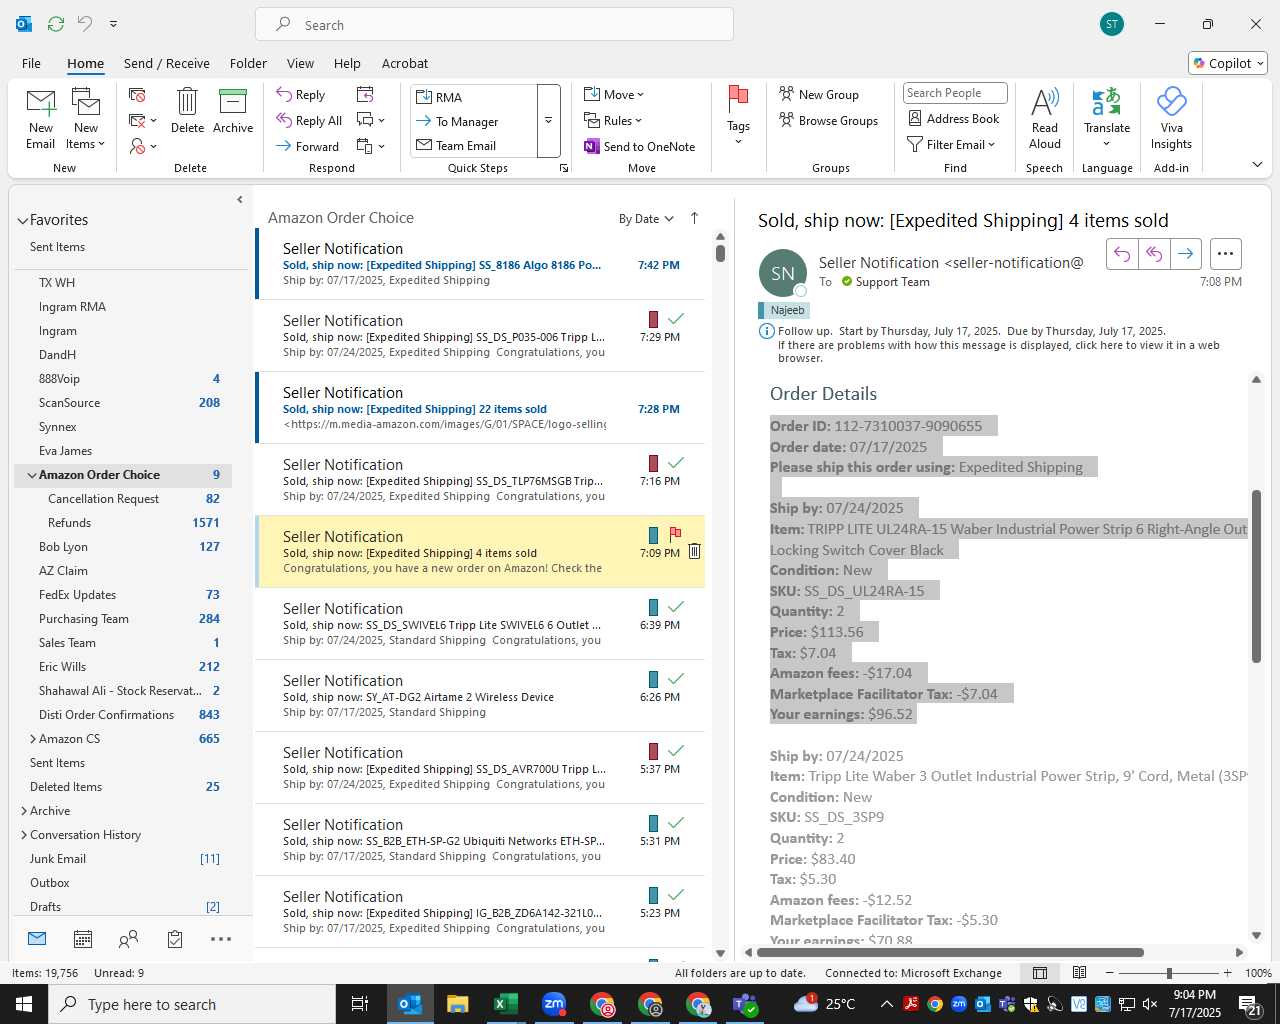Open the By Date sort dropdown
Viewport: 1280px width, 1024px height.
point(646,219)
